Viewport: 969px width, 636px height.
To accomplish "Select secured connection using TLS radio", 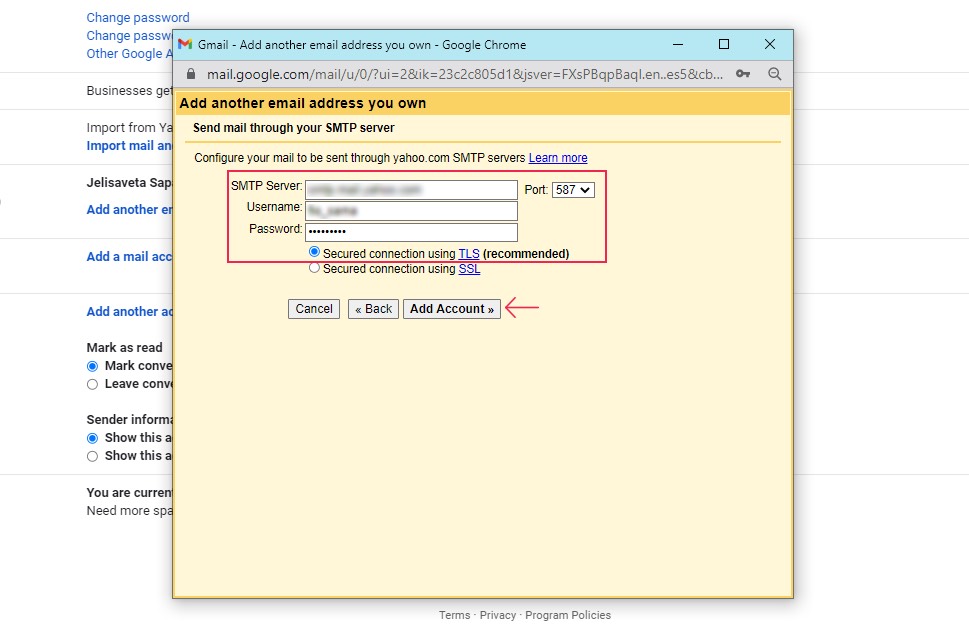I will 315,252.
